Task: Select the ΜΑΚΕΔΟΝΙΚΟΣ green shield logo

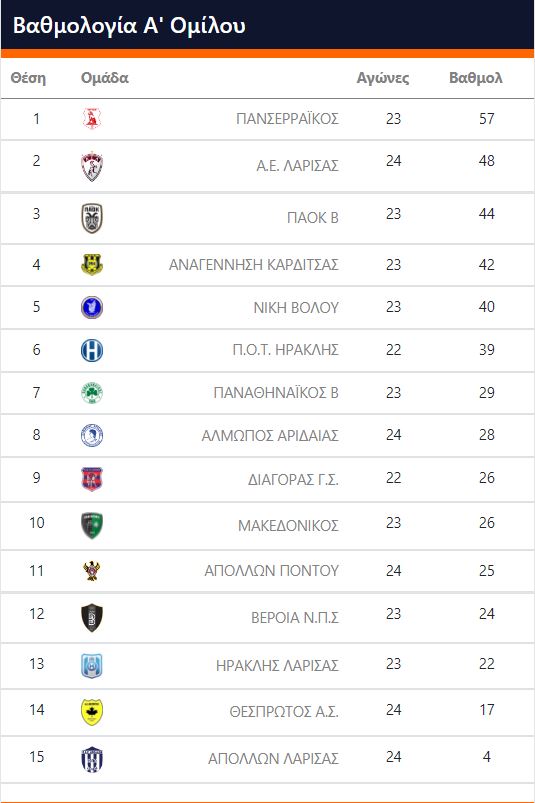Action: pyautogui.click(x=92, y=526)
